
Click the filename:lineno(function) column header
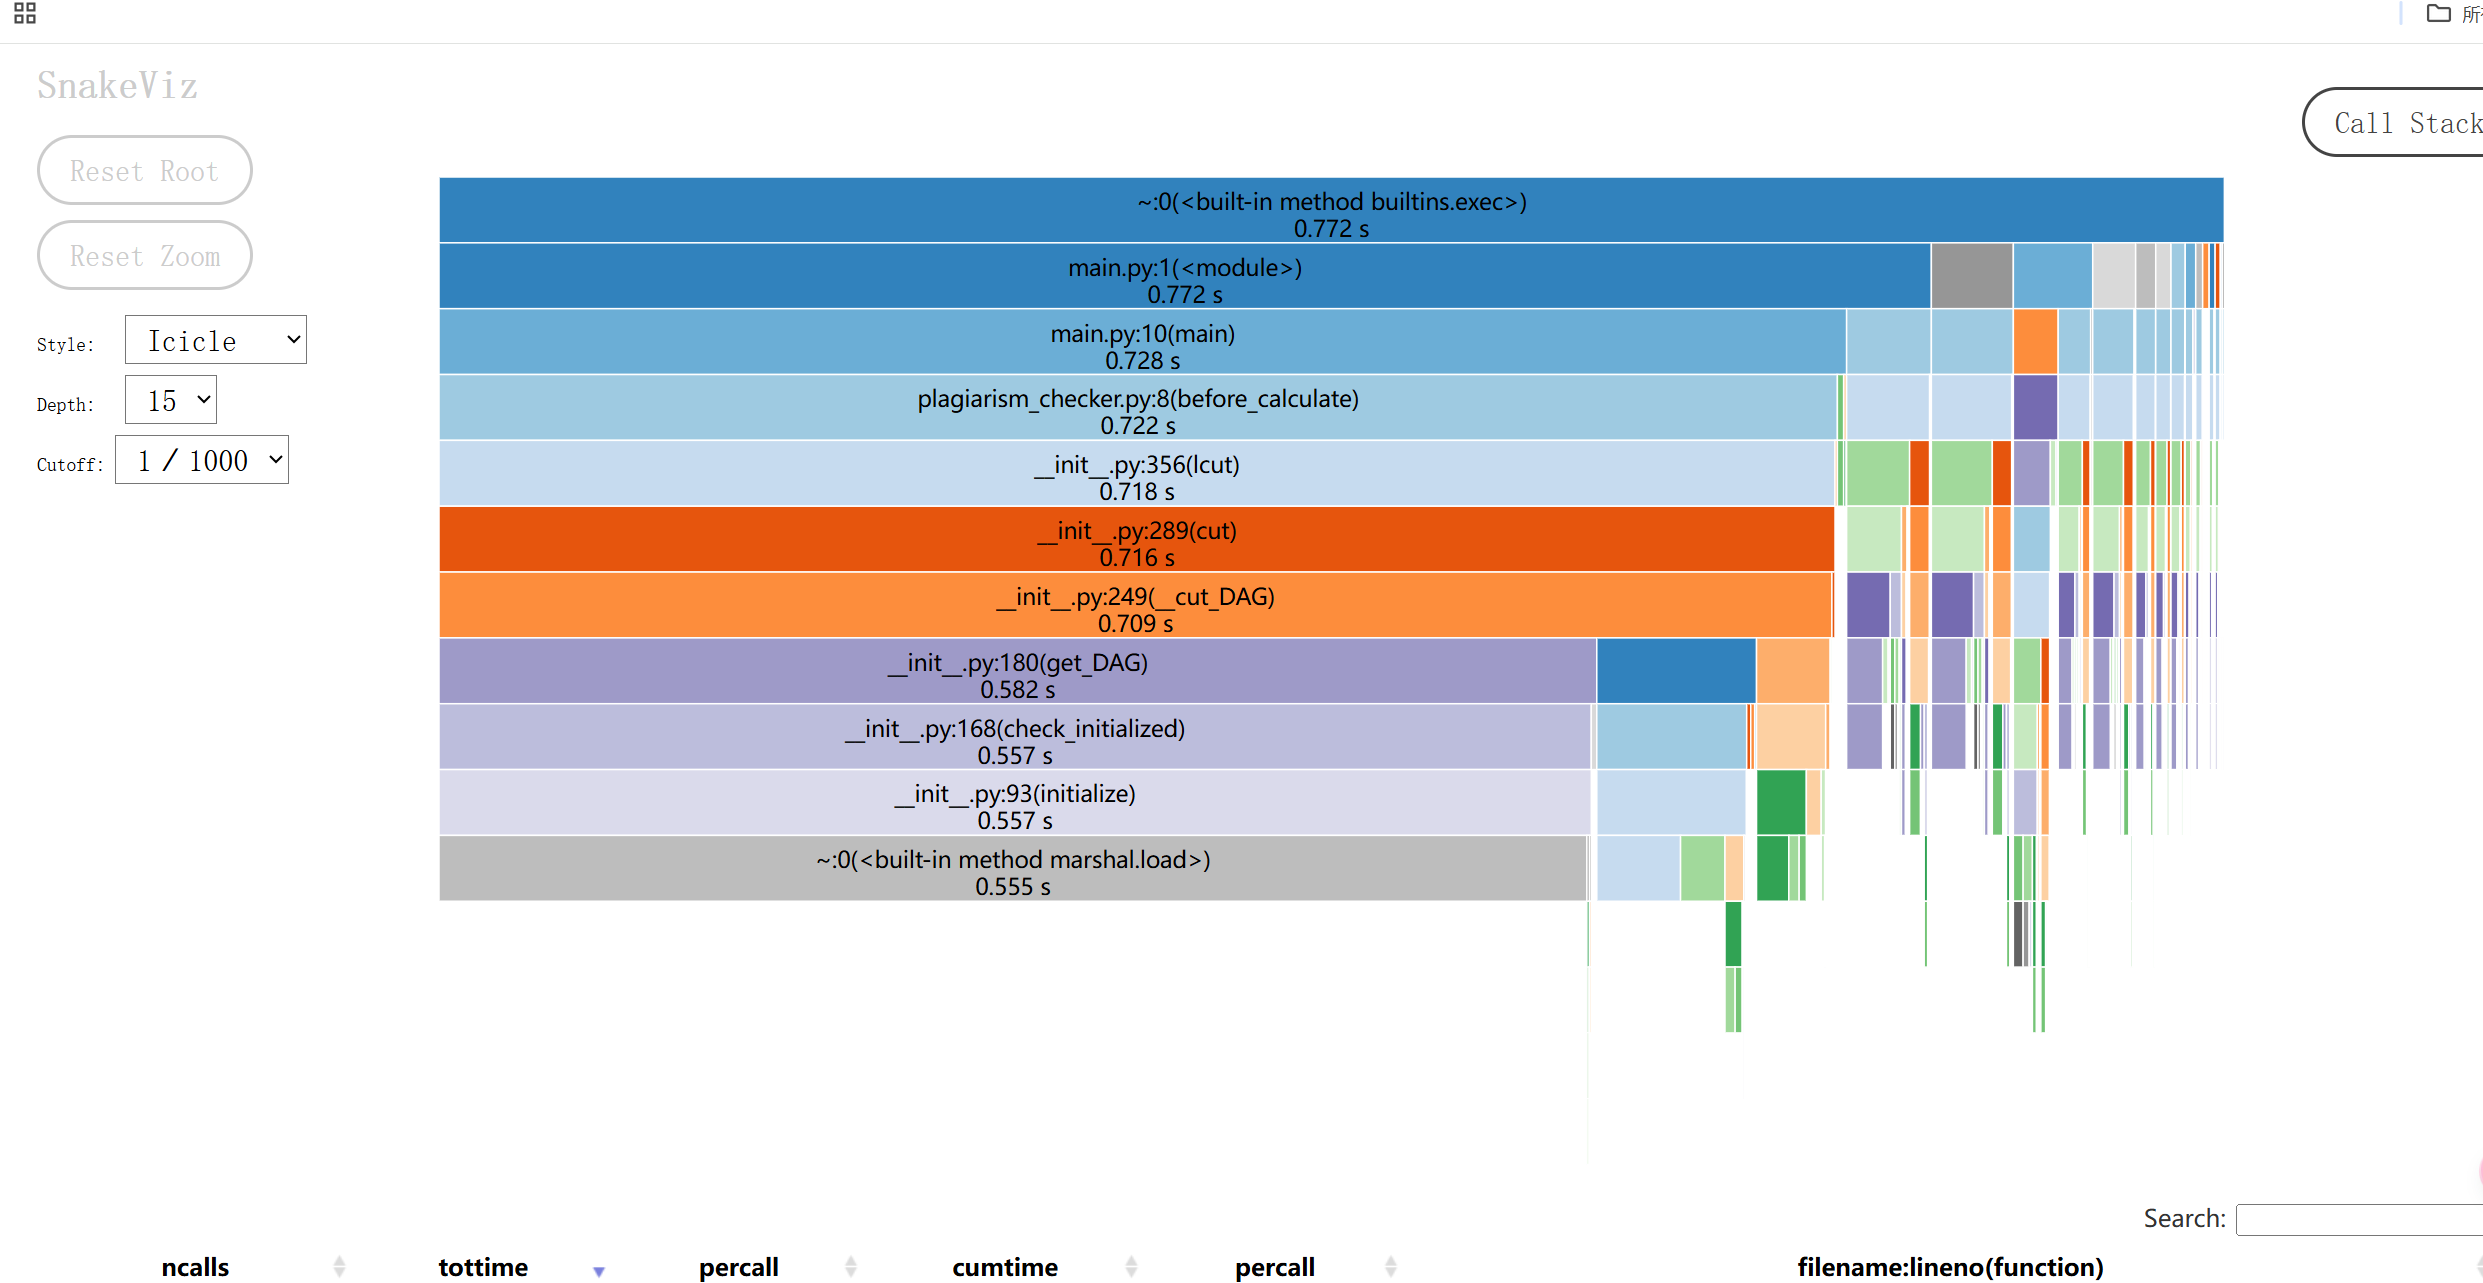[1949, 1266]
